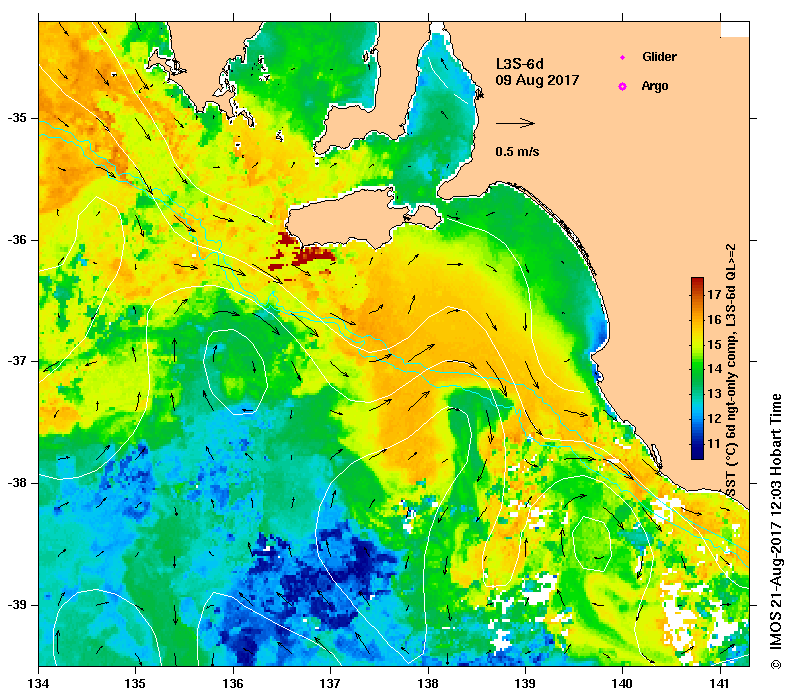Click the '139' longitude axis label
This screenshot has height=700, width=791.
point(526,684)
